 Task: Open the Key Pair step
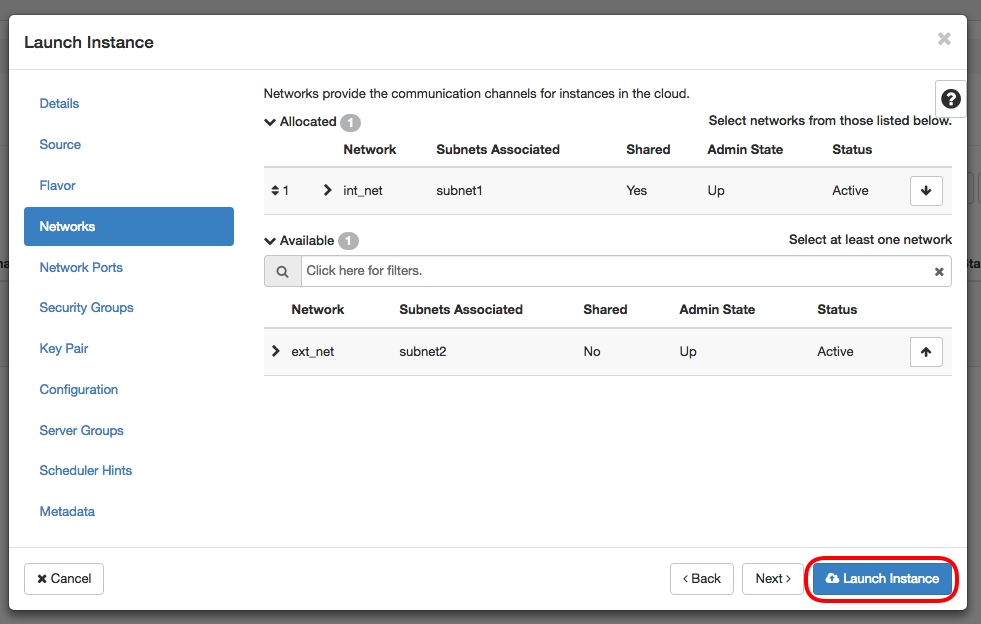[64, 349]
